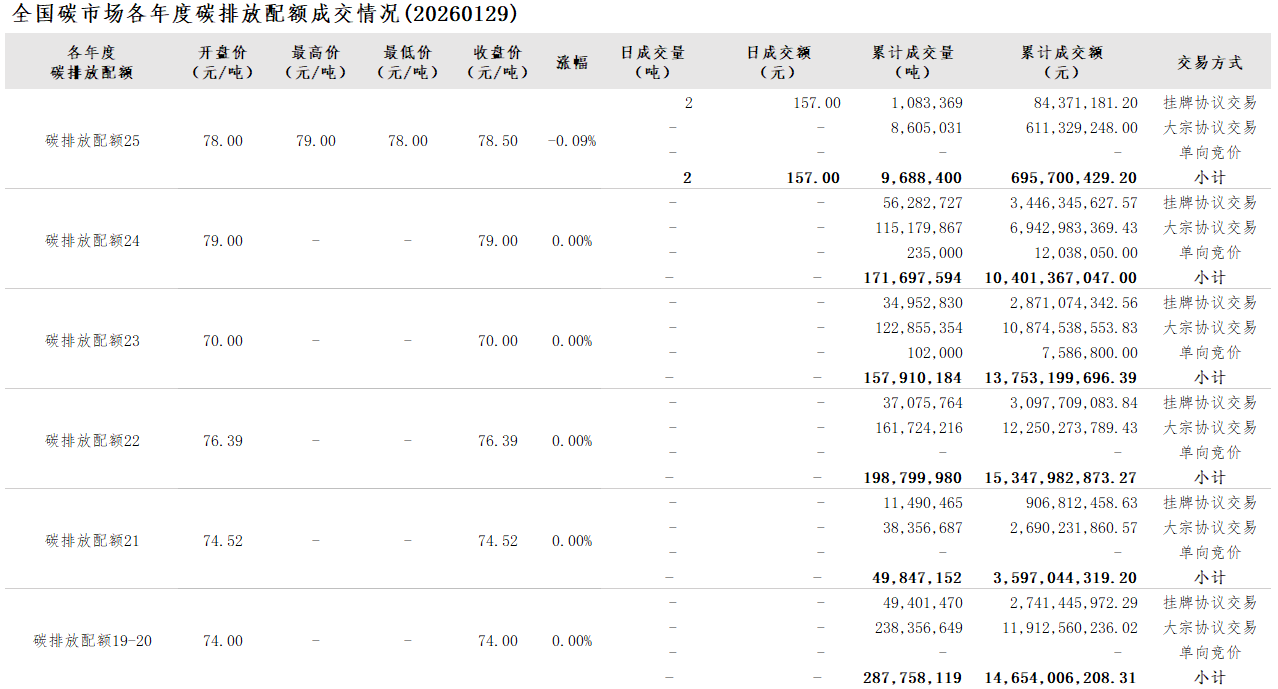Click the 各年度碳排放配额 column header
This screenshot has width=1278, height=689.
point(92,62)
